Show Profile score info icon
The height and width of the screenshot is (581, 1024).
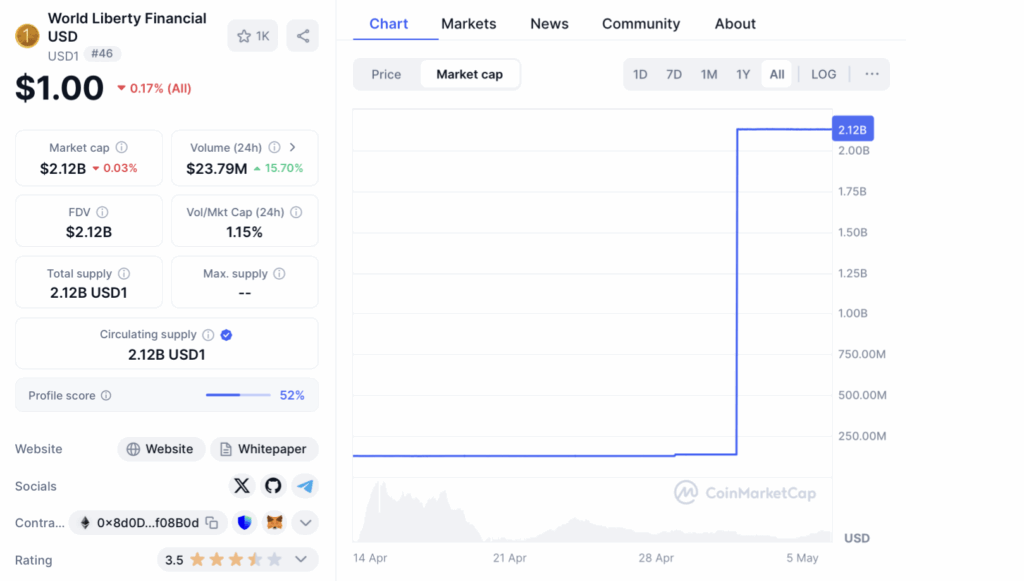[106, 396]
